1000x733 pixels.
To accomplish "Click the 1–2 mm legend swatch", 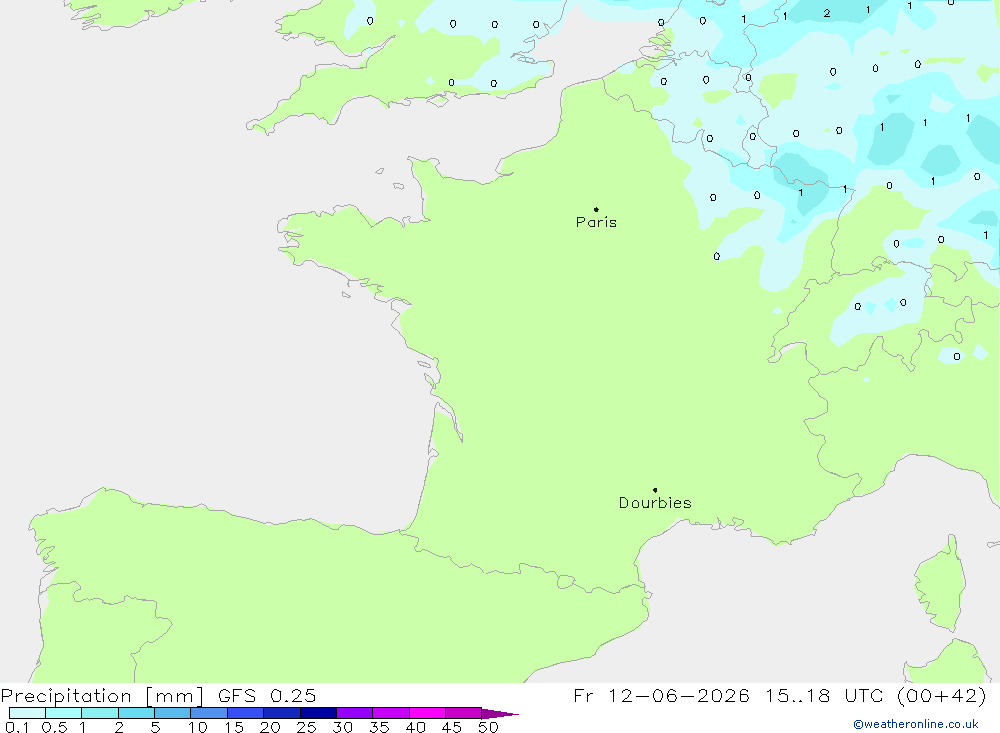I will pos(99,713).
